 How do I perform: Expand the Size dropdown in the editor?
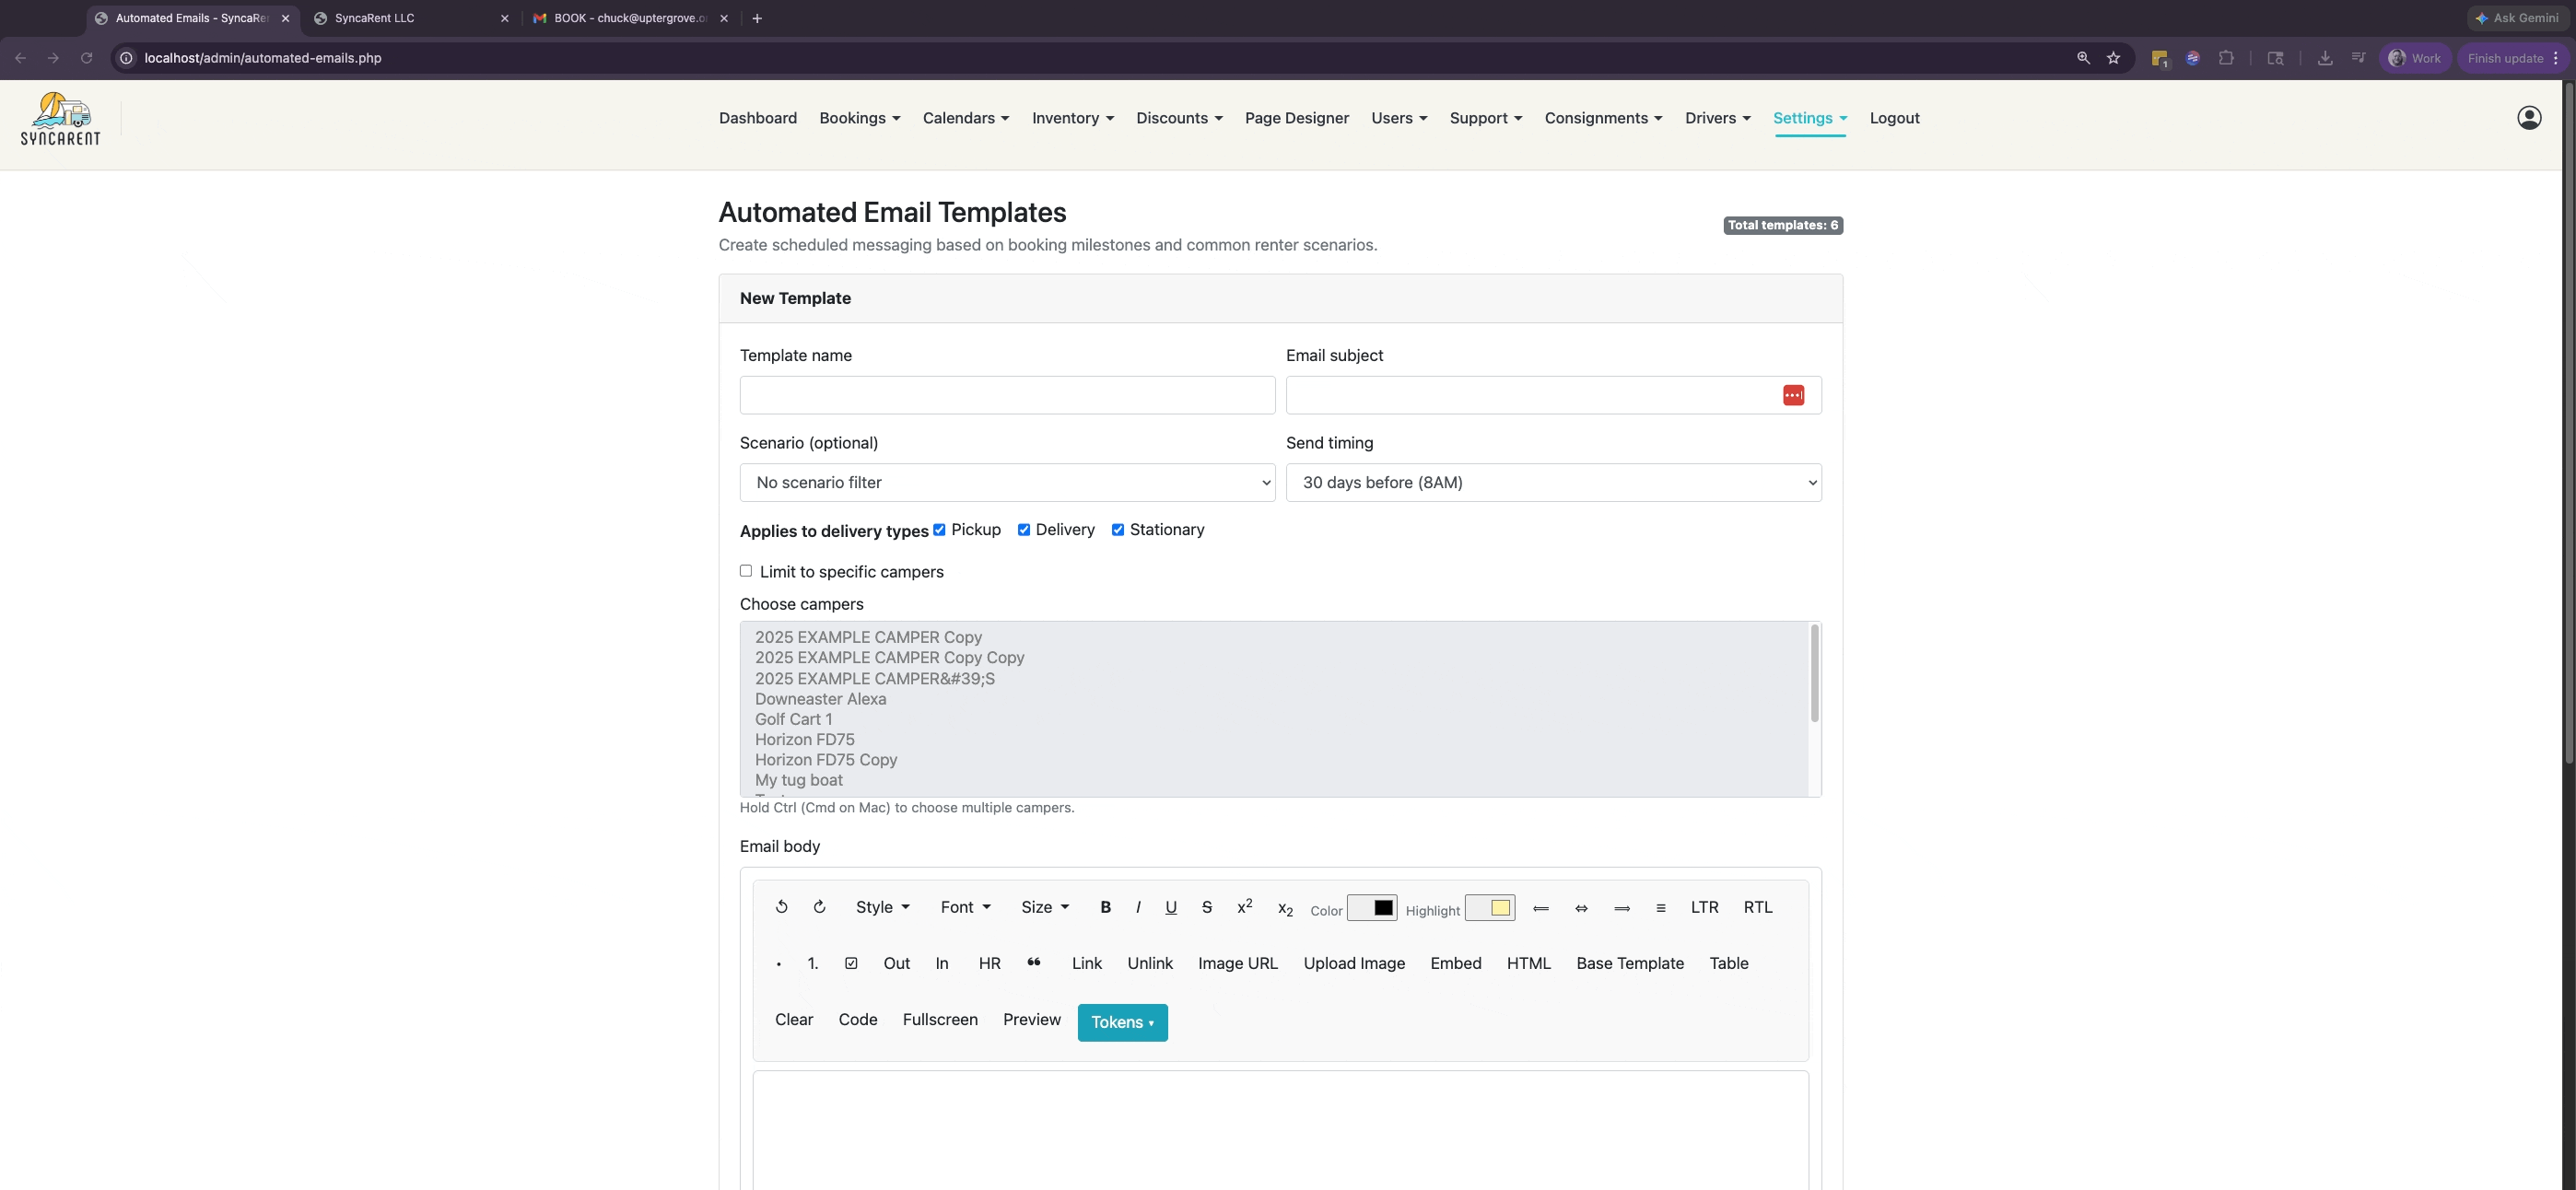[1045, 907]
